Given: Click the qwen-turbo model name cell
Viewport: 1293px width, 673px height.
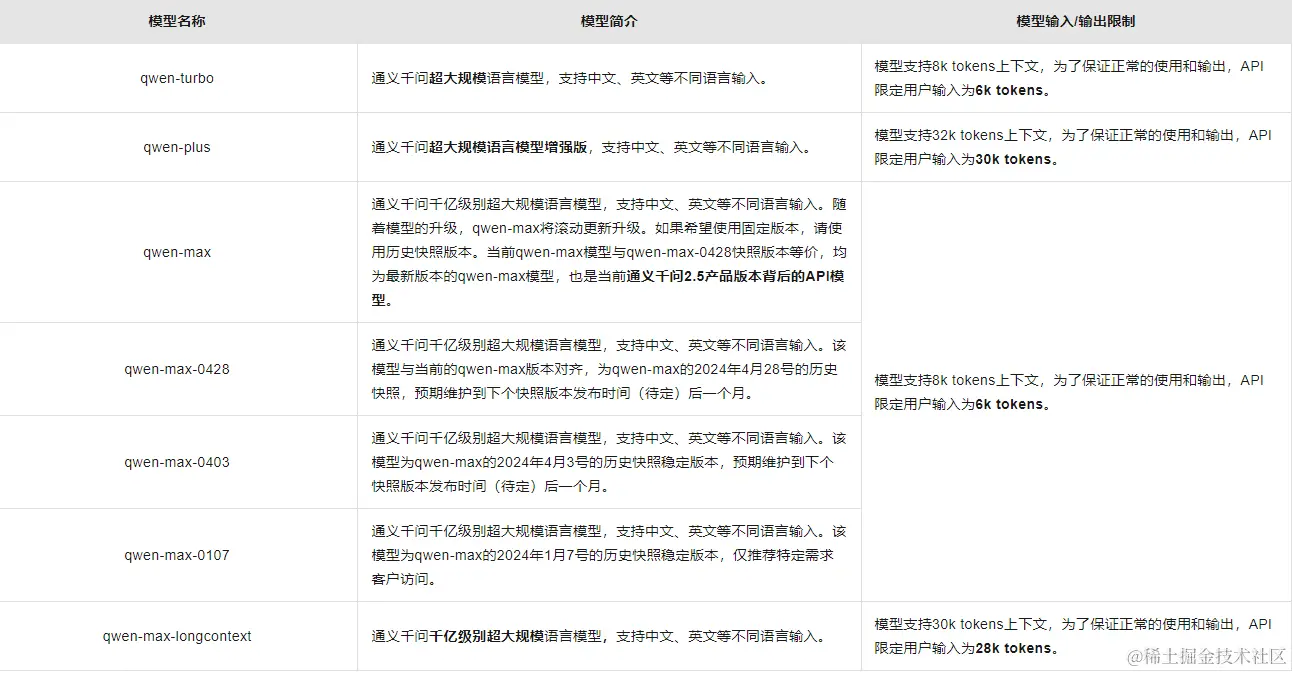Looking at the screenshot, I should pos(176,77).
